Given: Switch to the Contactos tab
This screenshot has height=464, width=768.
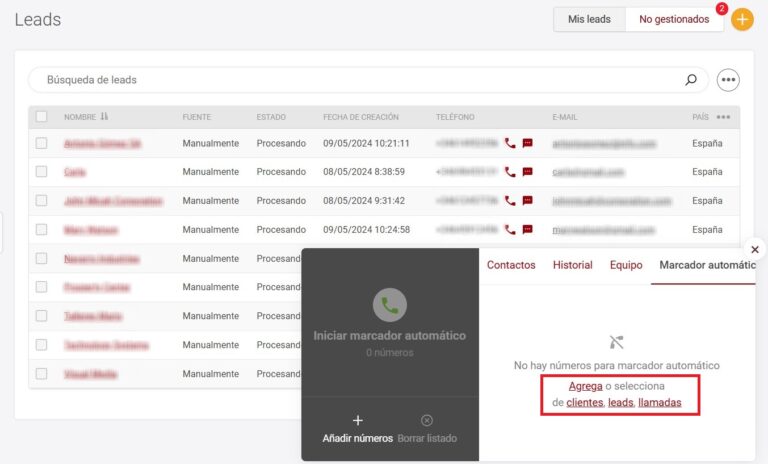Looking at the screenshot, I should [511, 265].
